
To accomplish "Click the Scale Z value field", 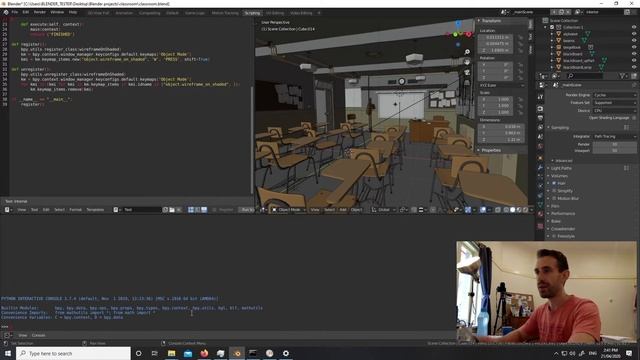I will point(495,112).
